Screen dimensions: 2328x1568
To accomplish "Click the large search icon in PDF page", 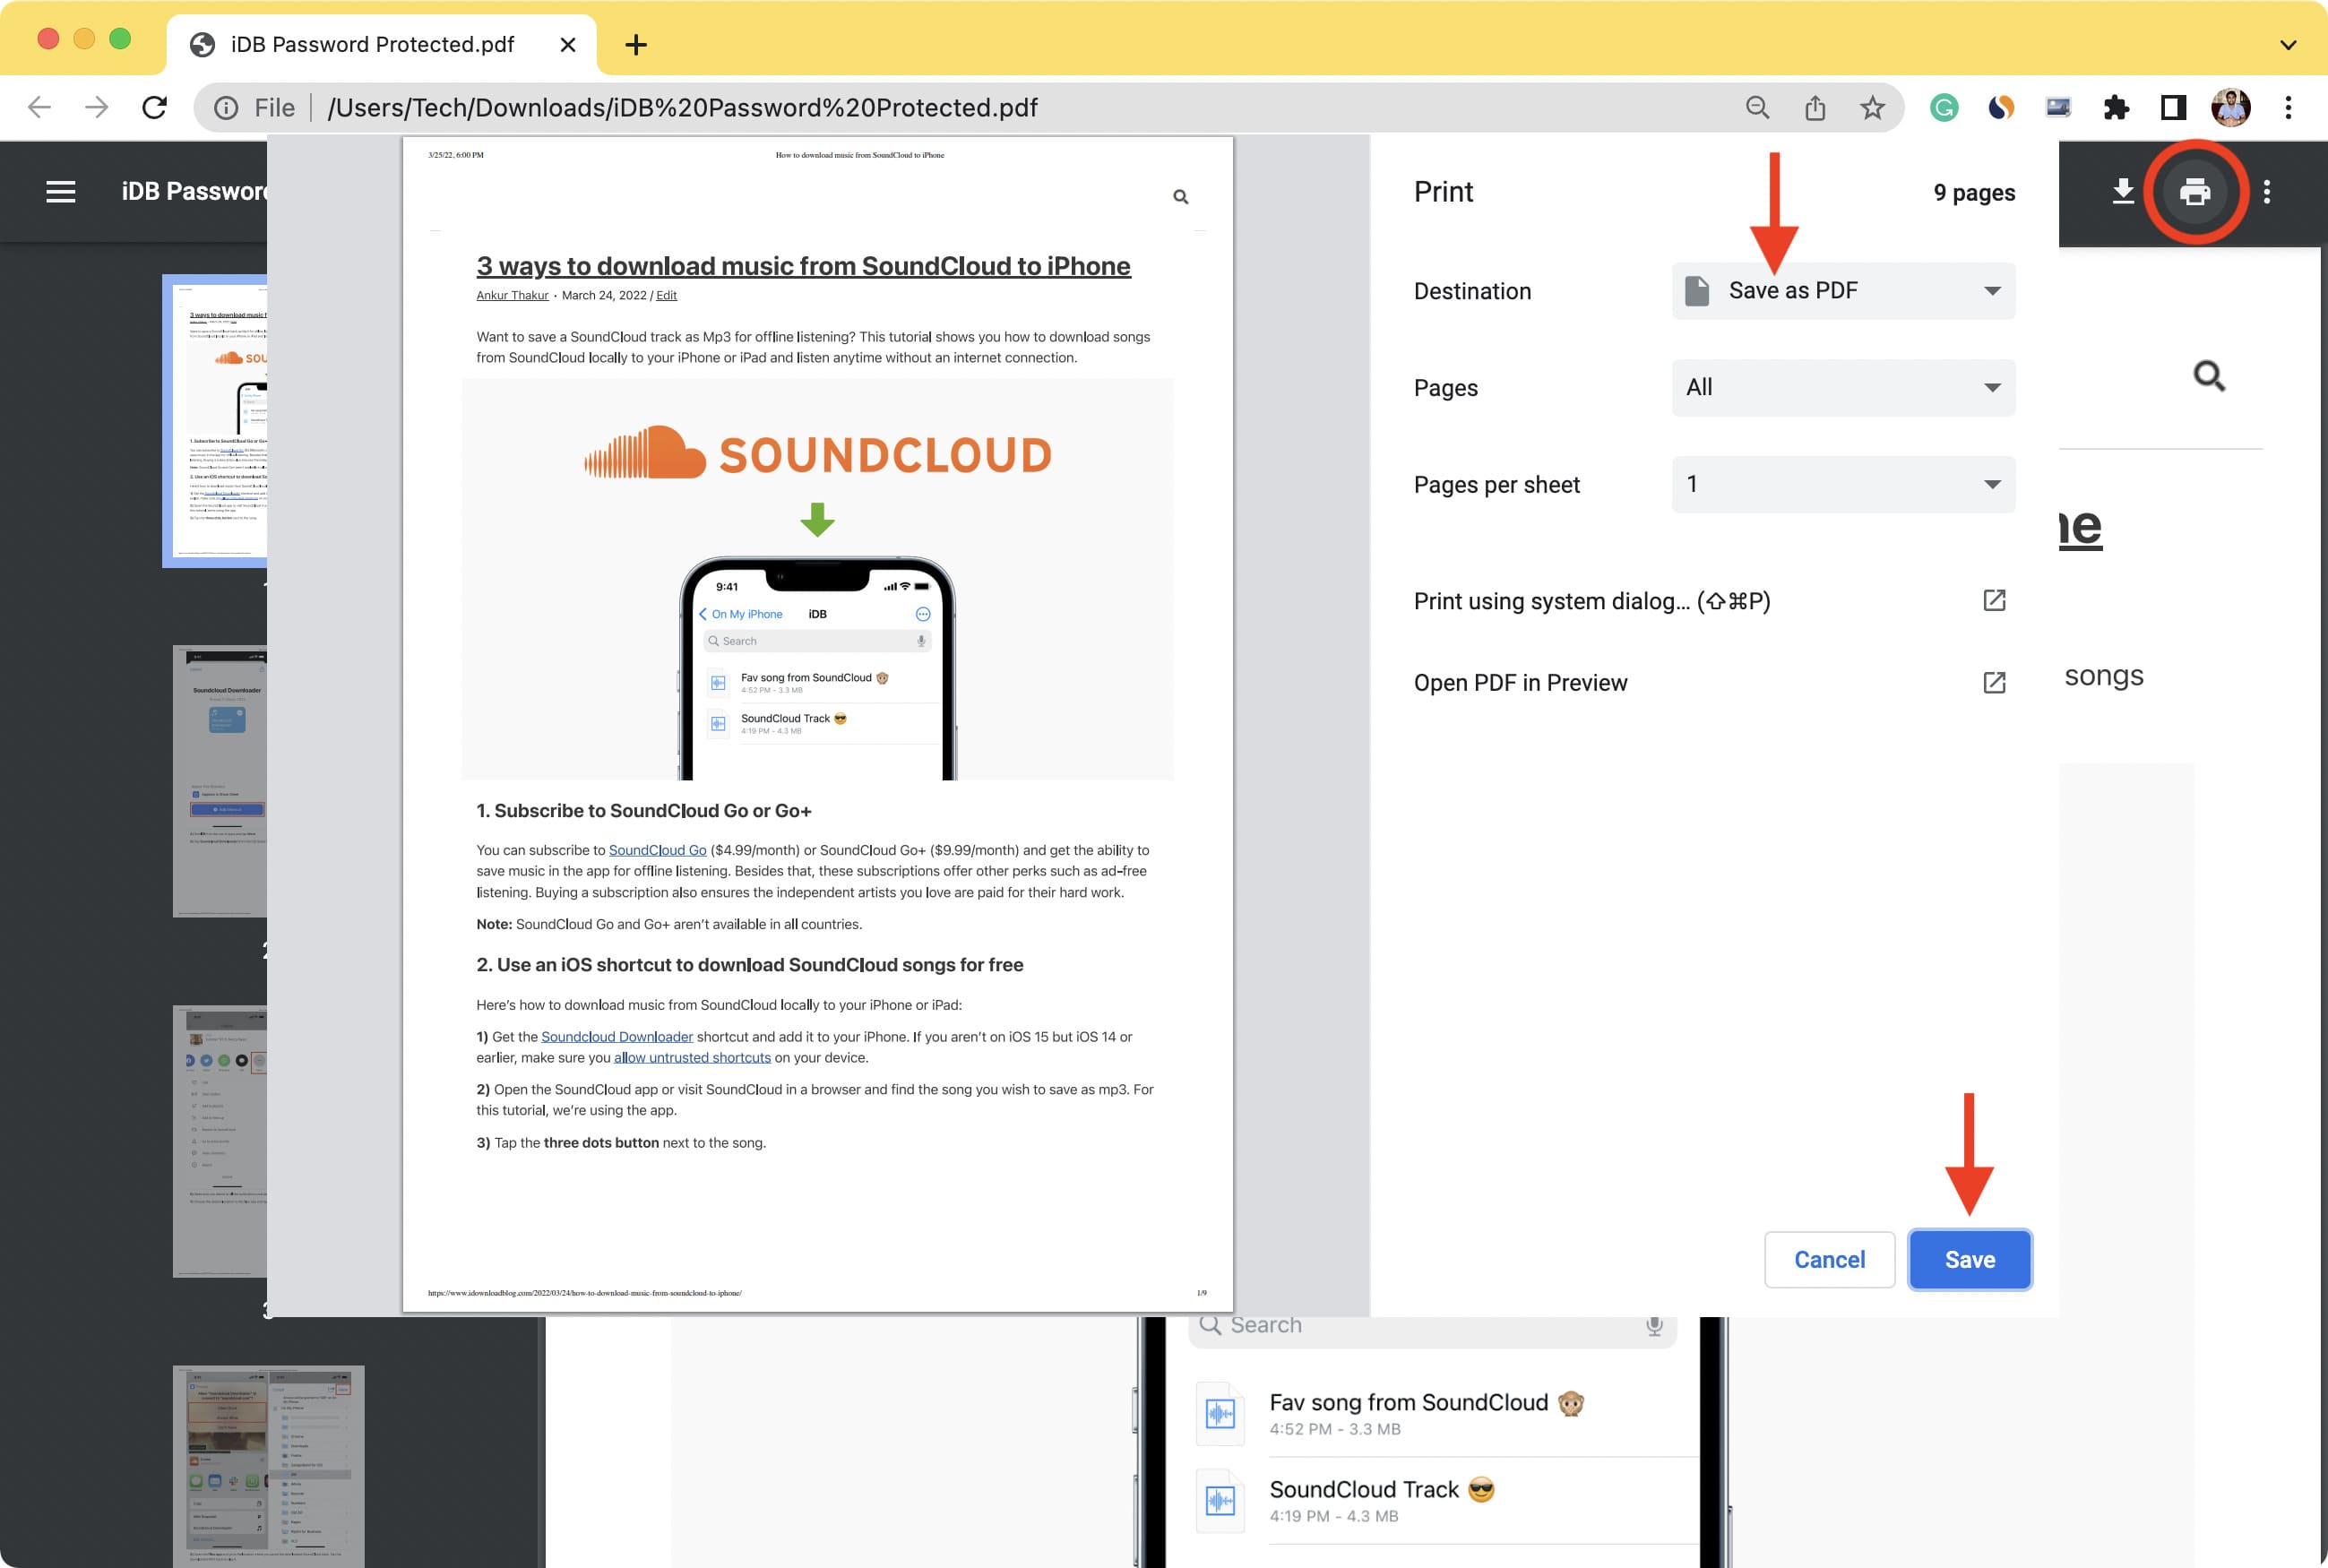I will [2209, 376].
